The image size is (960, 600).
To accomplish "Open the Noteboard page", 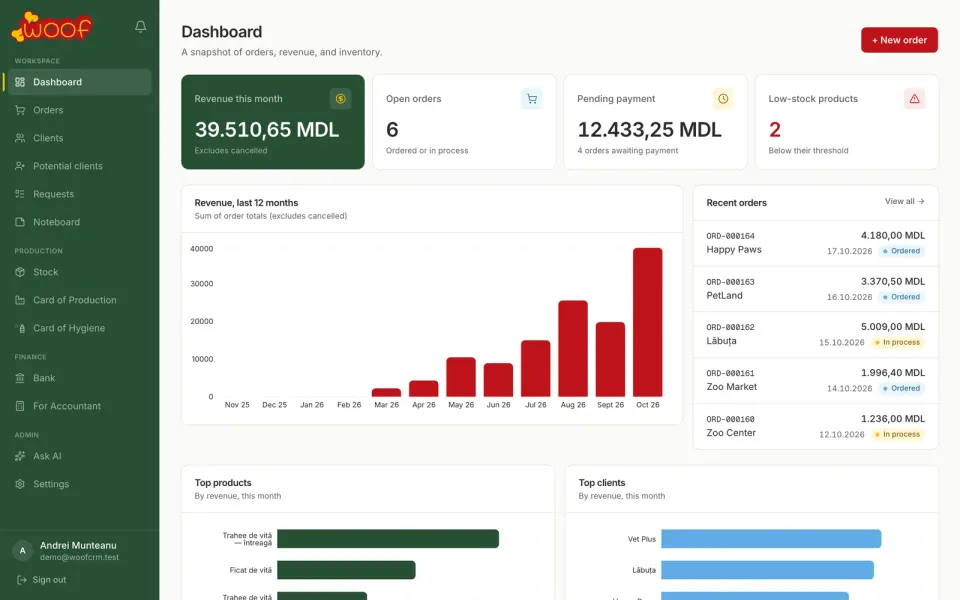I will [x=78, y=222].
